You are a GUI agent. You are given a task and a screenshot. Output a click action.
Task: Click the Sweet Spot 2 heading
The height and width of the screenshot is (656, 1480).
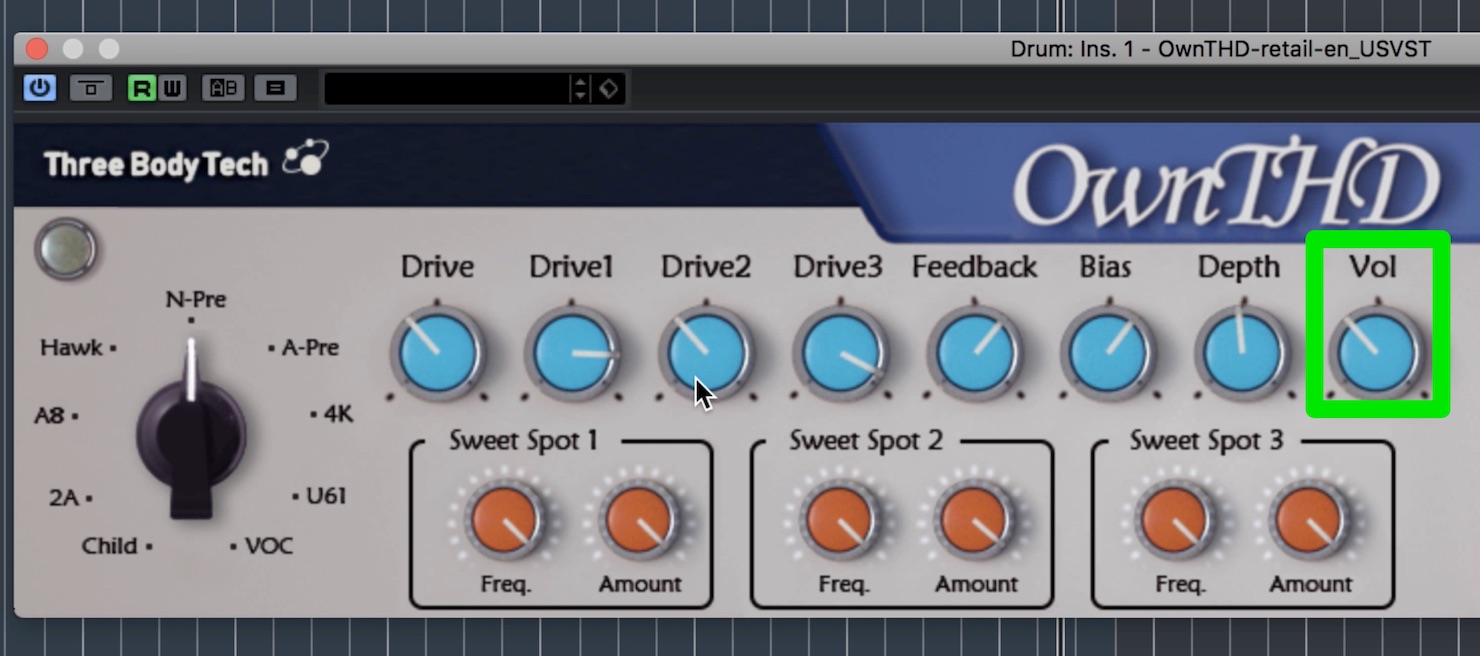(x=866, y=441)
